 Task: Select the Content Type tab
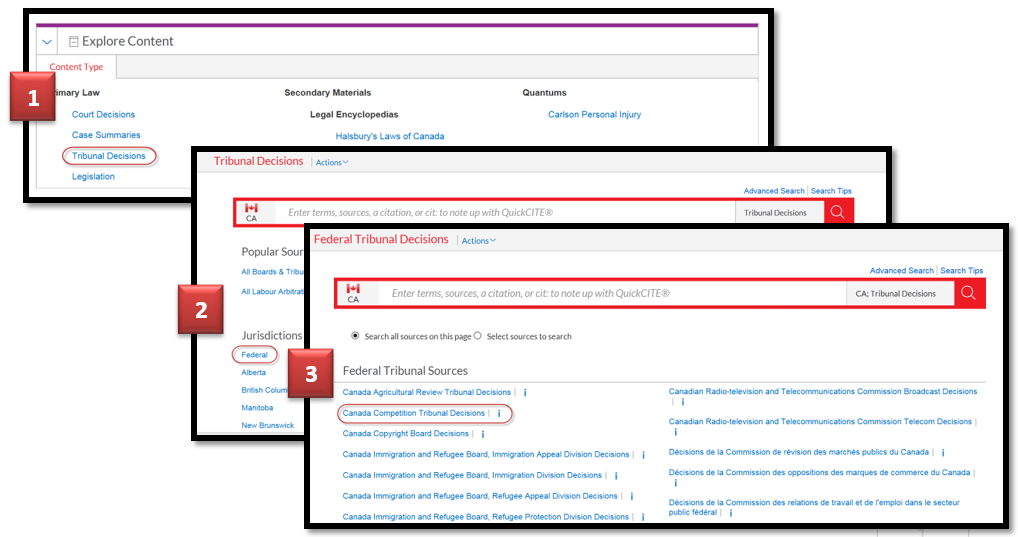point(76,67)
